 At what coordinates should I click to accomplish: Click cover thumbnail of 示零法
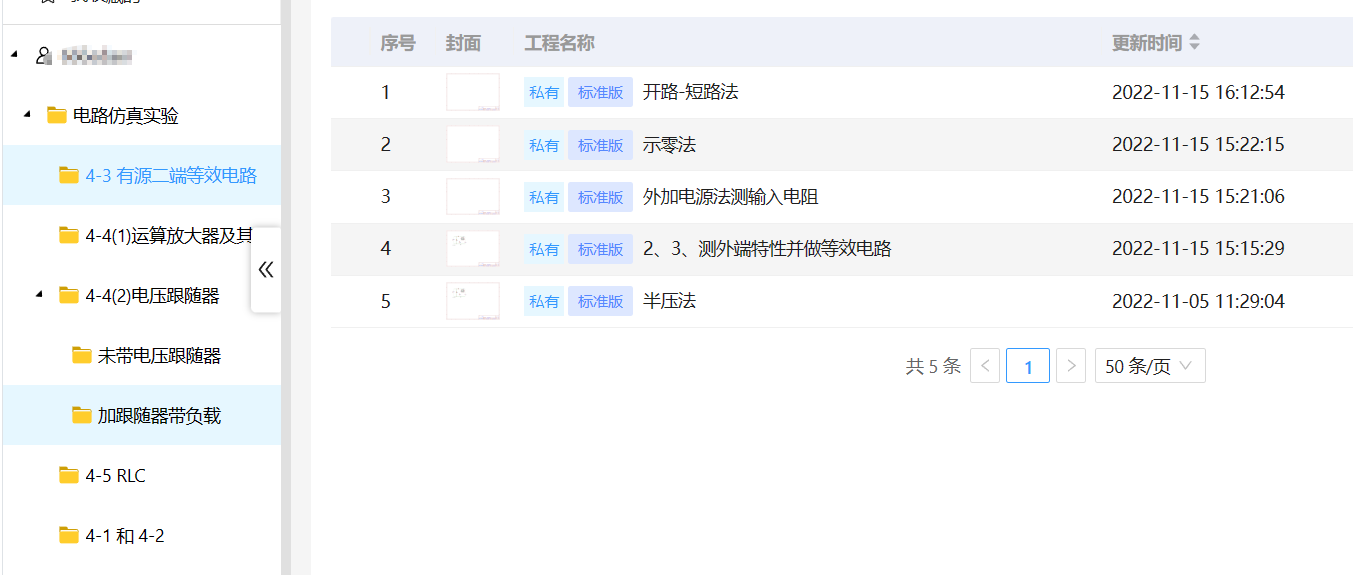pos(472,144)
